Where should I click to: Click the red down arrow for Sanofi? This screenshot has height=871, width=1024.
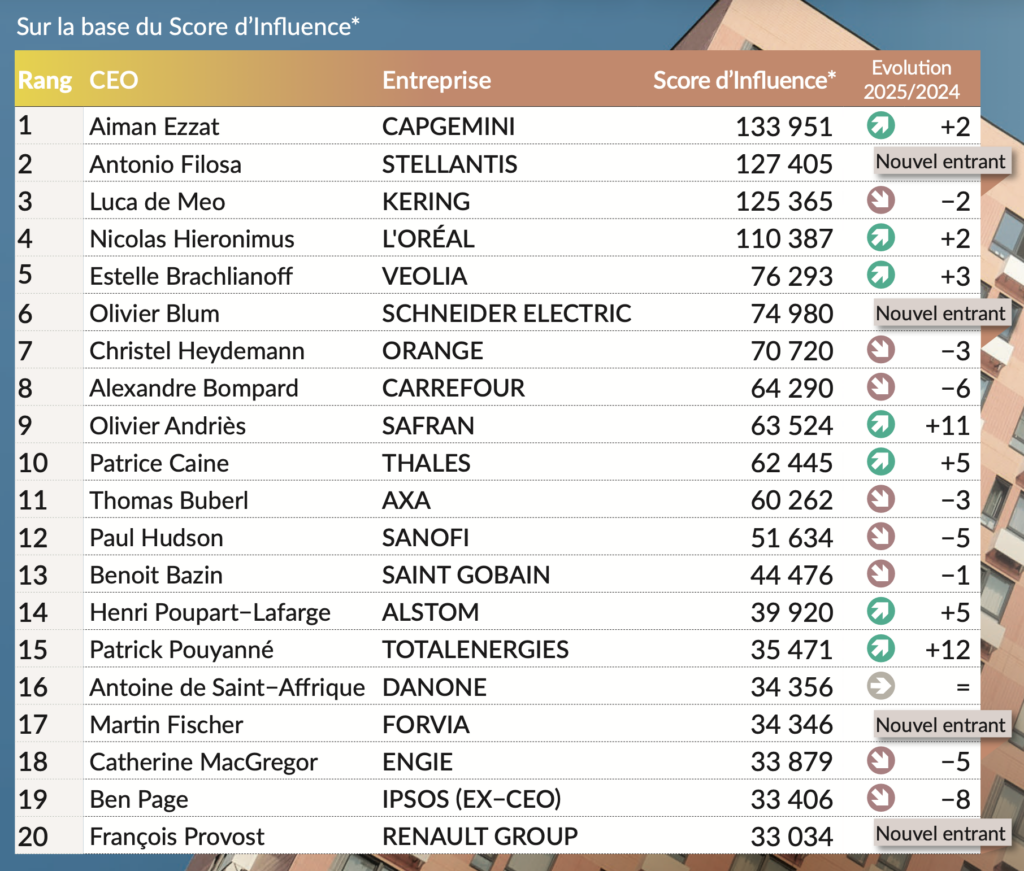[880, 537]
